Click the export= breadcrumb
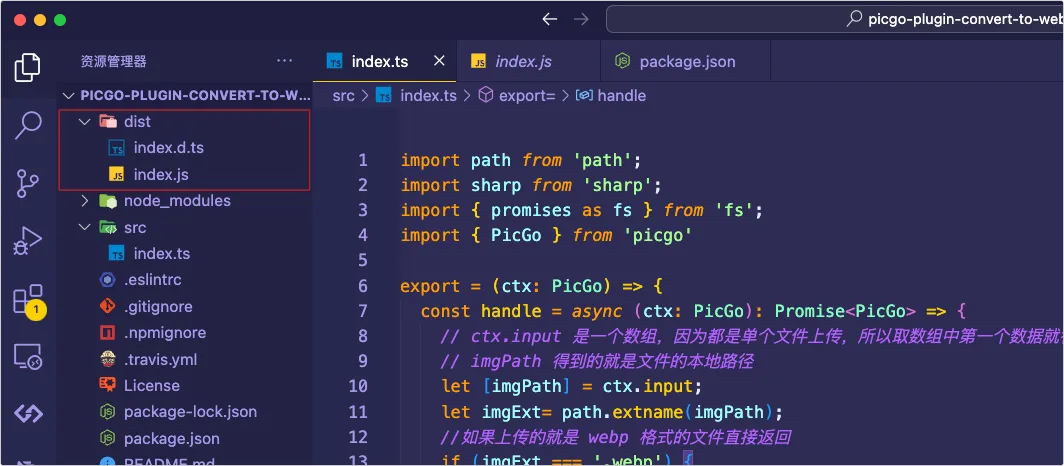The width and height of the screenshot is (1064, 466). click(517, 96)
